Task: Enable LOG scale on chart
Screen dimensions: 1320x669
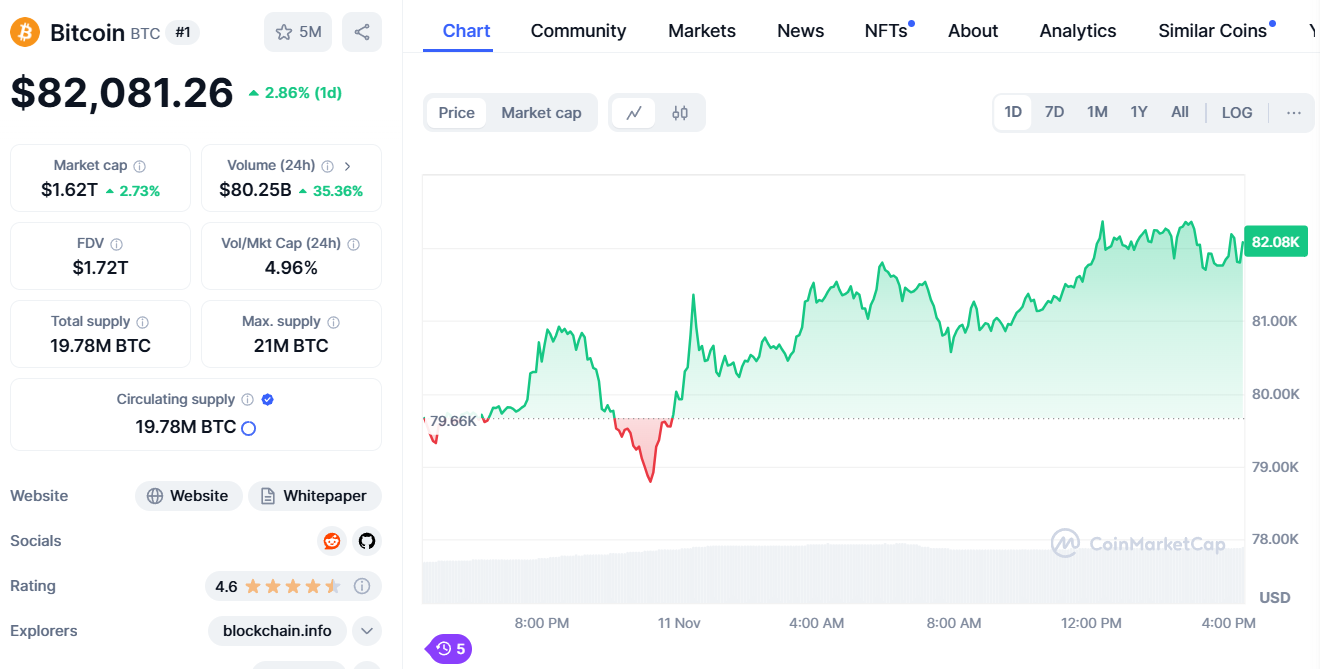Action: [1236, 113]
